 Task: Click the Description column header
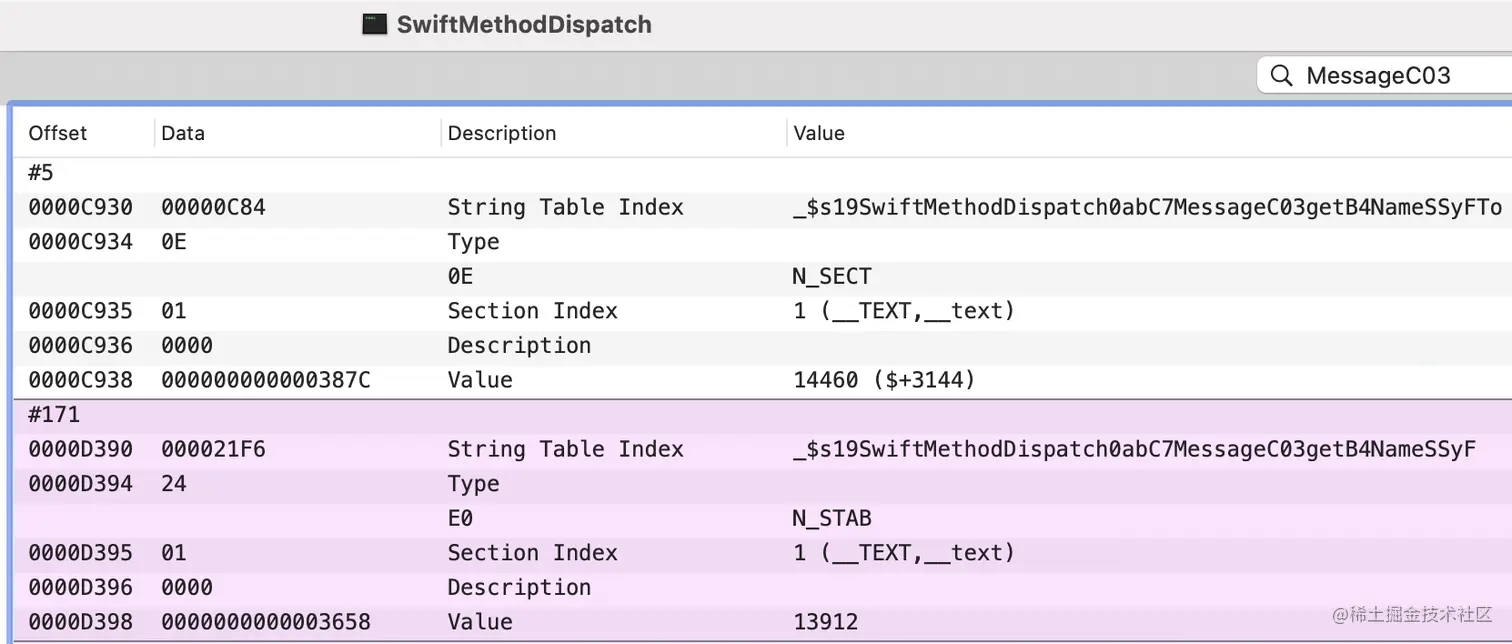[501, 133]
